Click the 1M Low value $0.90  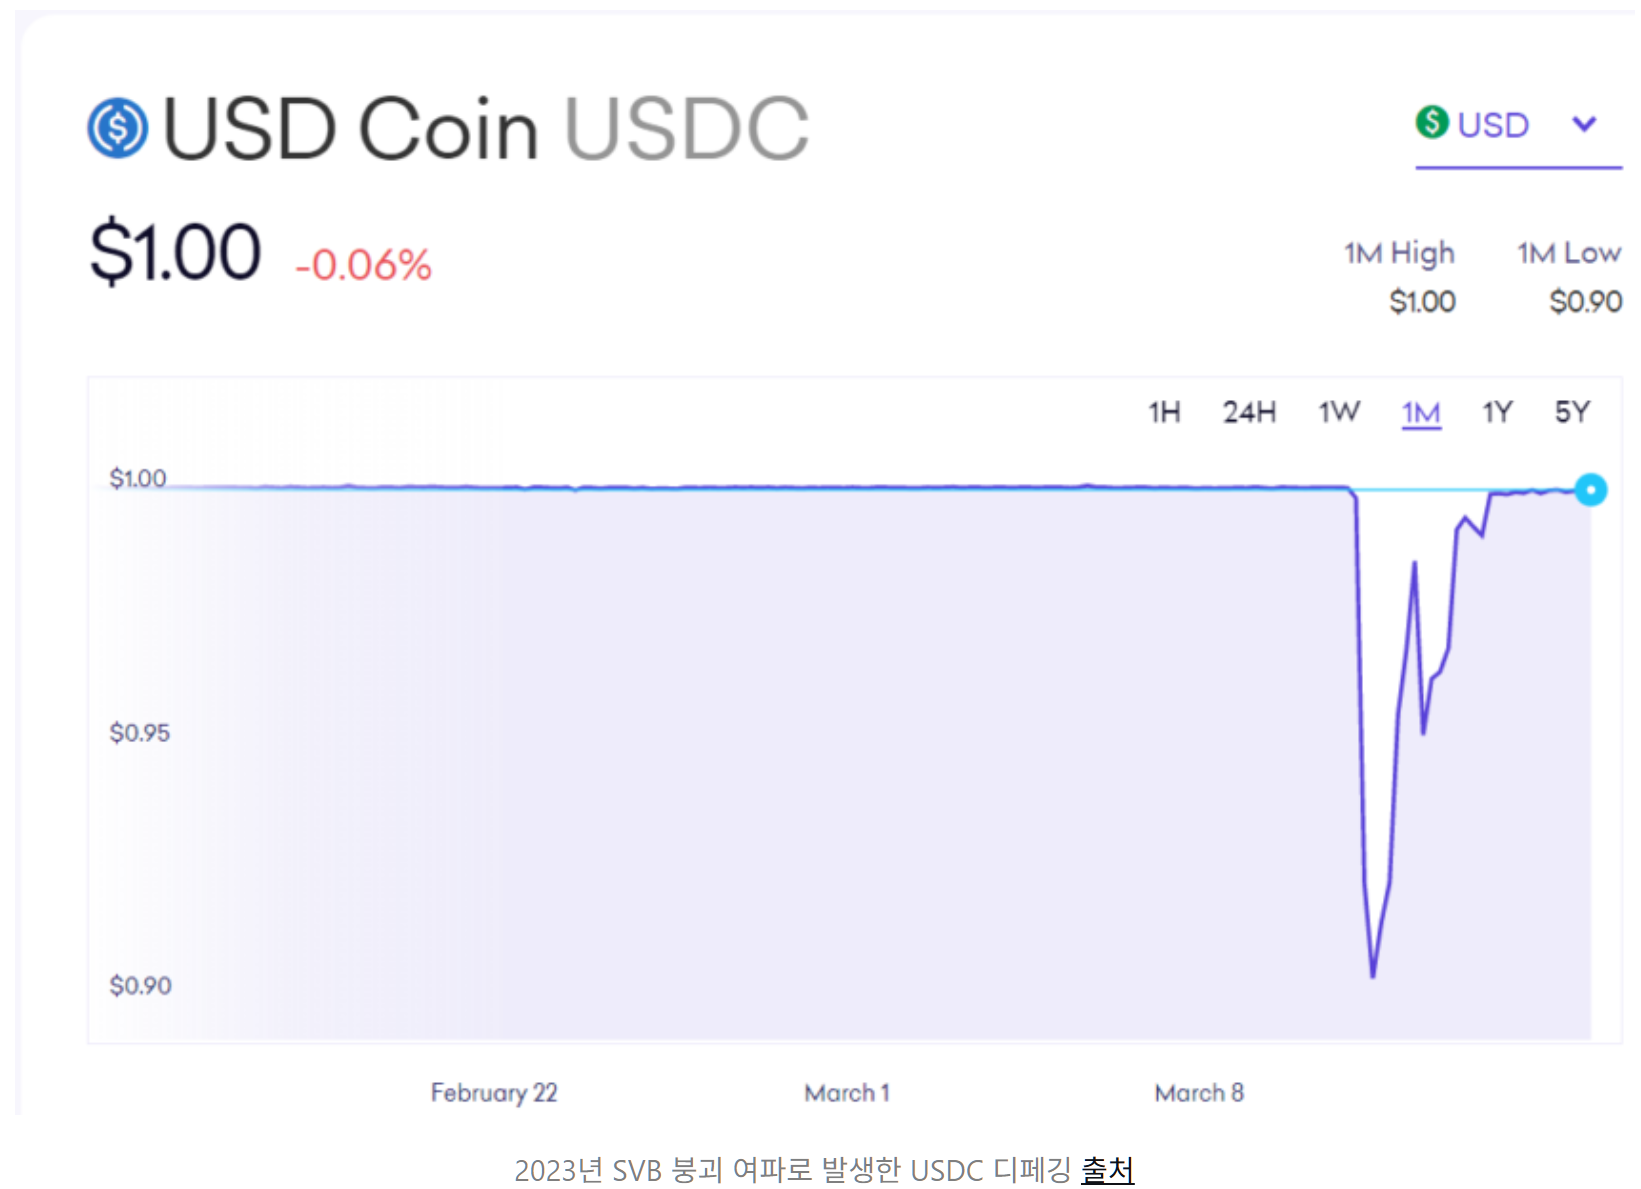point(1585,301)
